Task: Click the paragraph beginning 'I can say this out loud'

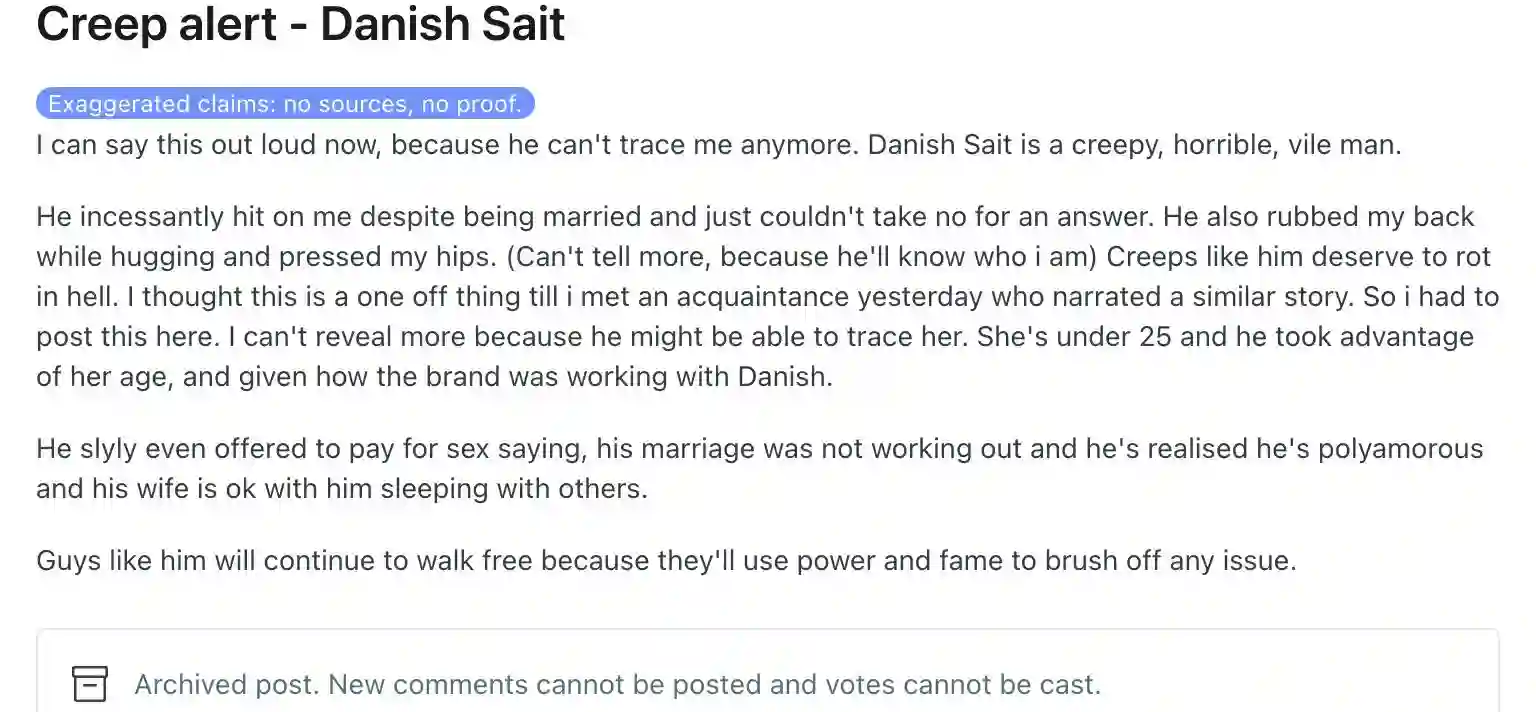Action: coord(719,145)
